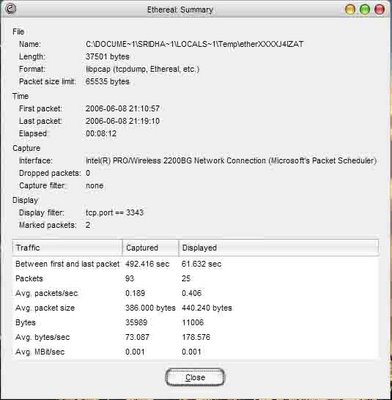Click the libpcap format value
The height and width of the screenshot is (400, 392).
tap(142, 69)
